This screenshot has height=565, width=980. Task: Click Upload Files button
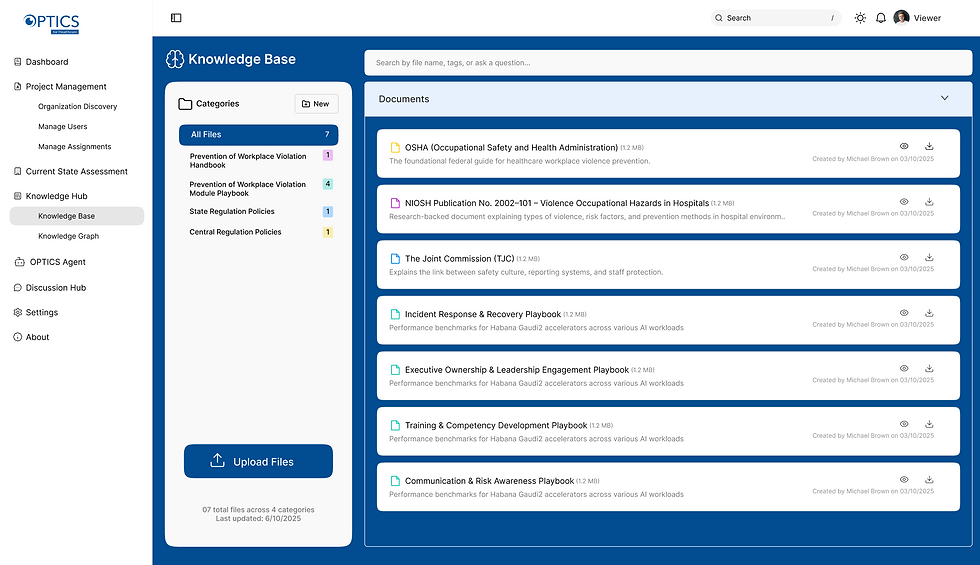tap(258, 461)
